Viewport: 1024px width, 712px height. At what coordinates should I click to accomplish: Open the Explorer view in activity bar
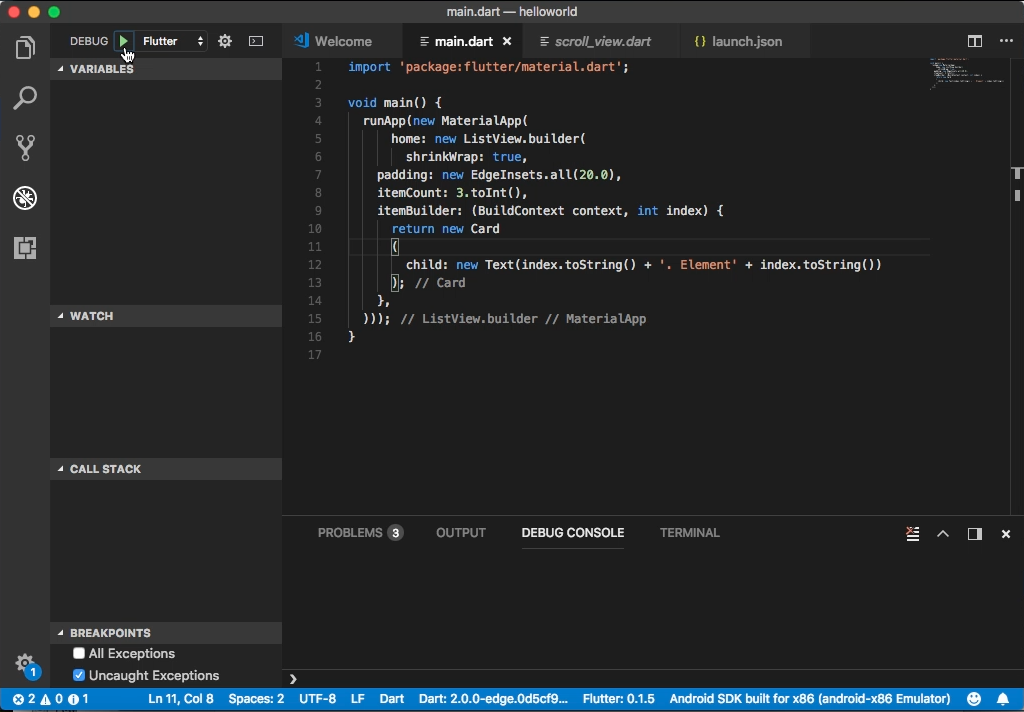click(25, 48)
